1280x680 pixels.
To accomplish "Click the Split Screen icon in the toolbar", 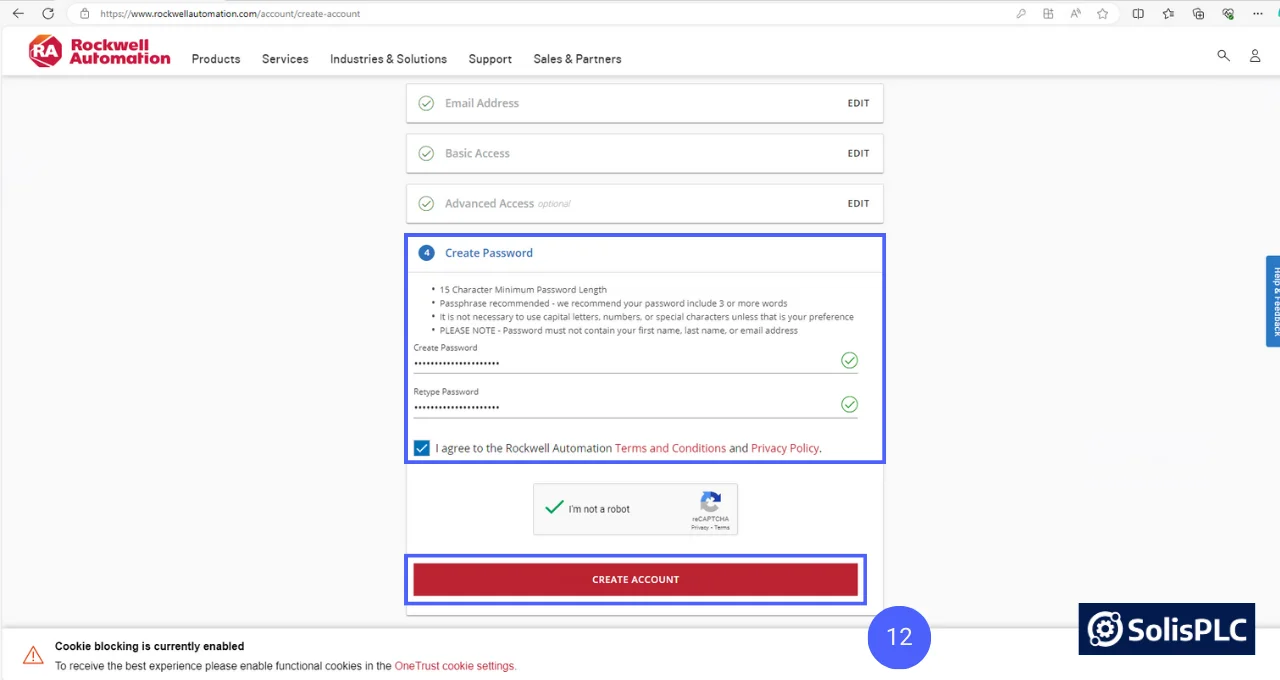I will 1138,13.
